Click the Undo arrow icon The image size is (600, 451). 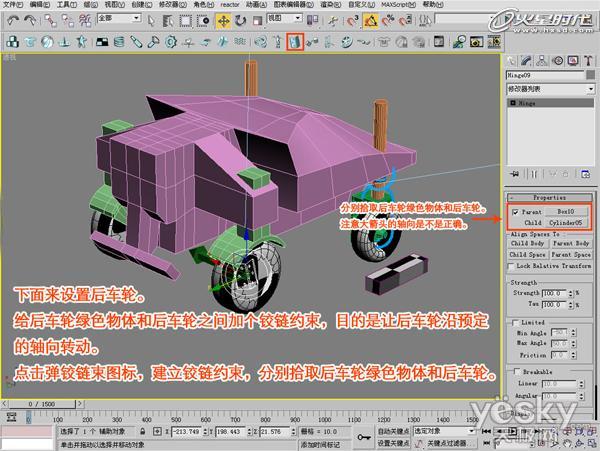coord(13,20)
